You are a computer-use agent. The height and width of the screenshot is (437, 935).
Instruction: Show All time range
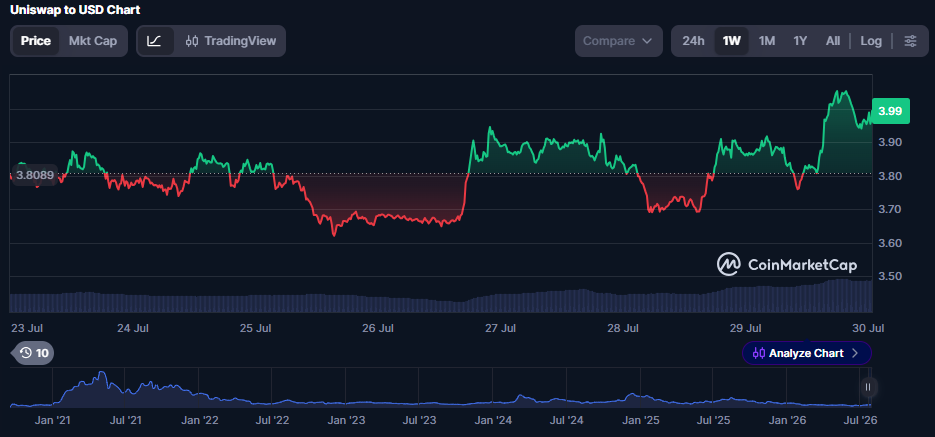click(x=833, y=41)
